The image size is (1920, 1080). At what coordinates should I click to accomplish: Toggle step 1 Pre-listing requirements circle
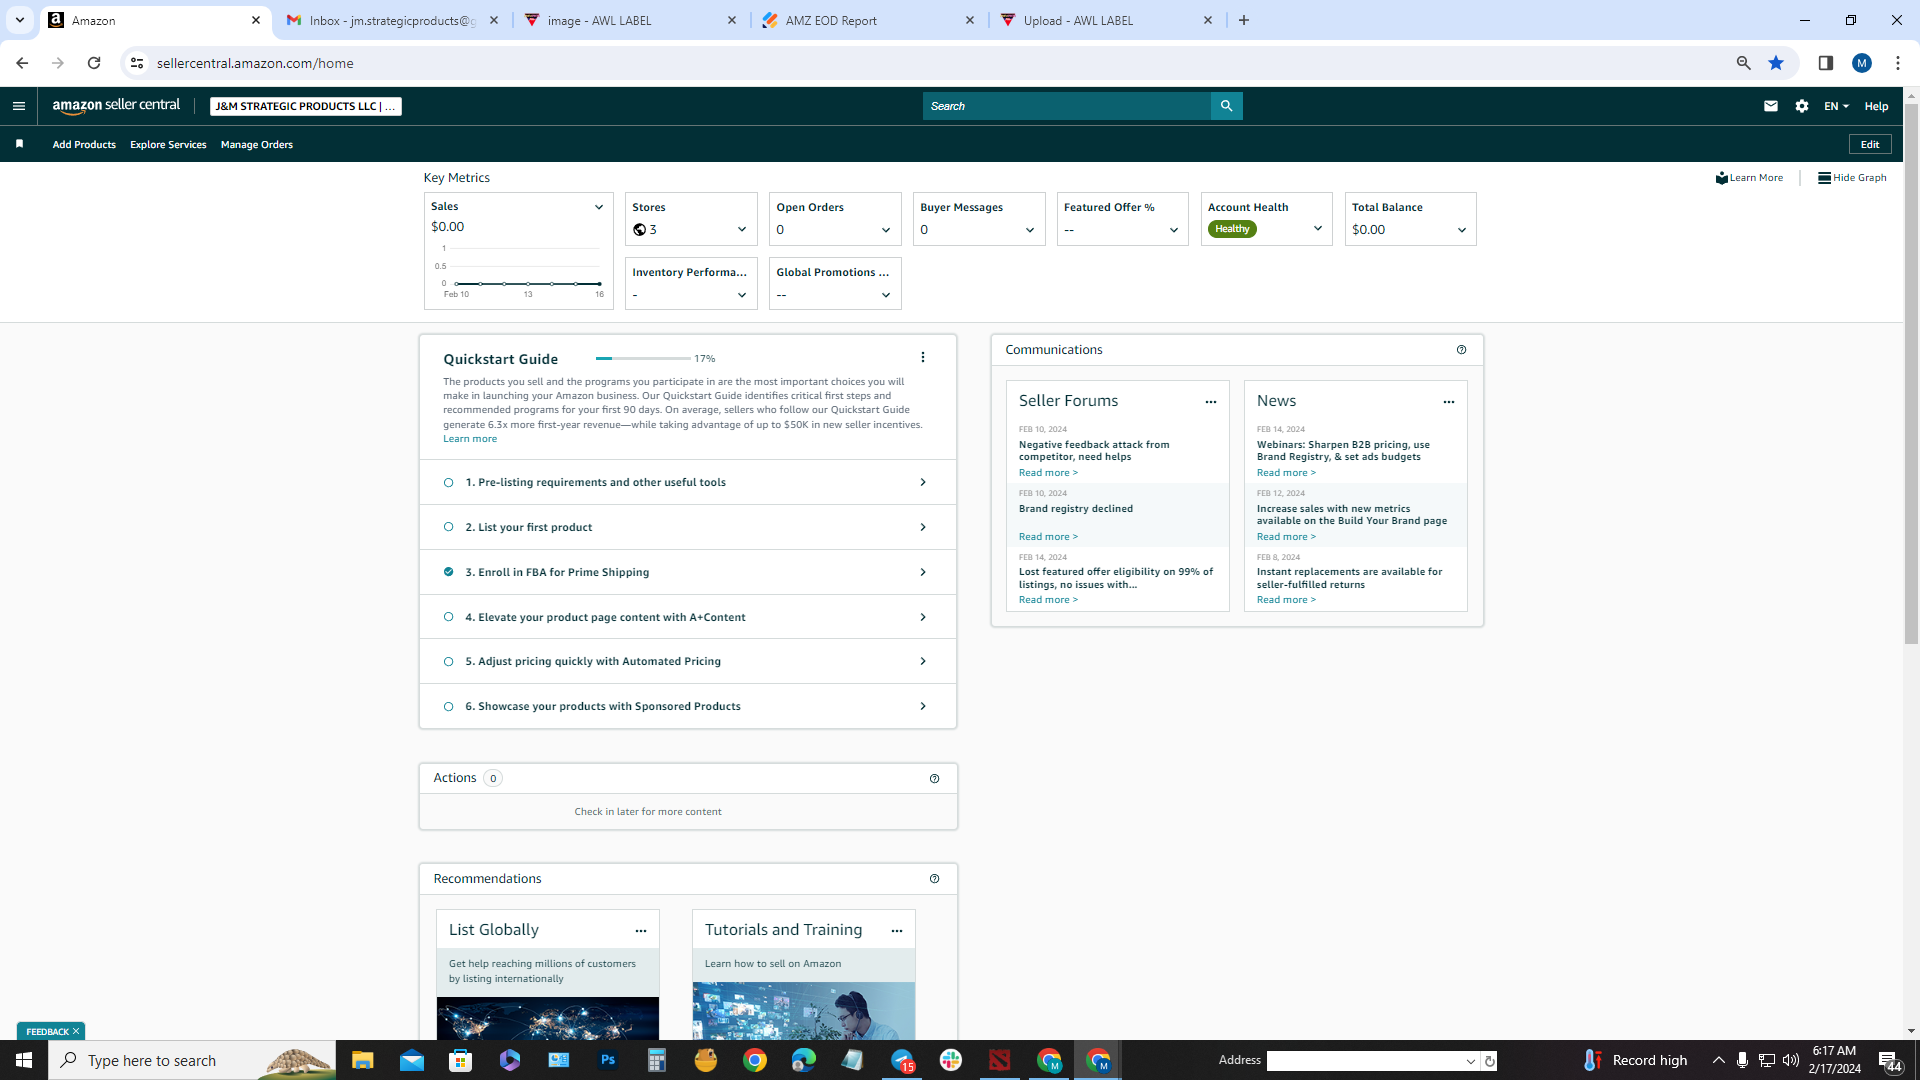tap(448, 483)
